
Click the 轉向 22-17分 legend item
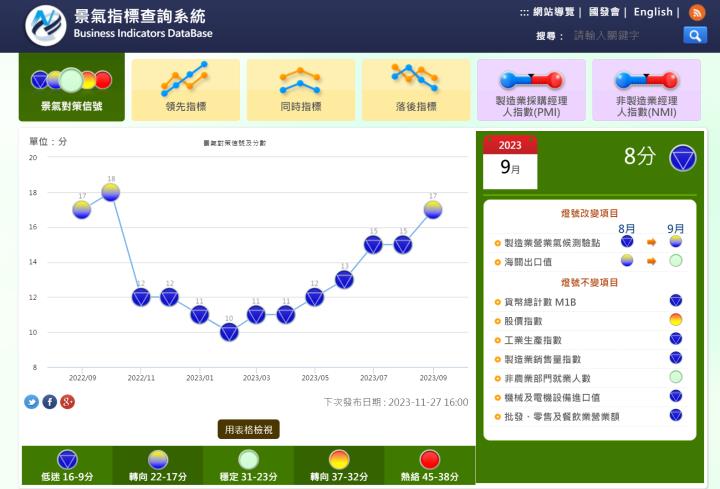[x=158, y=466]
